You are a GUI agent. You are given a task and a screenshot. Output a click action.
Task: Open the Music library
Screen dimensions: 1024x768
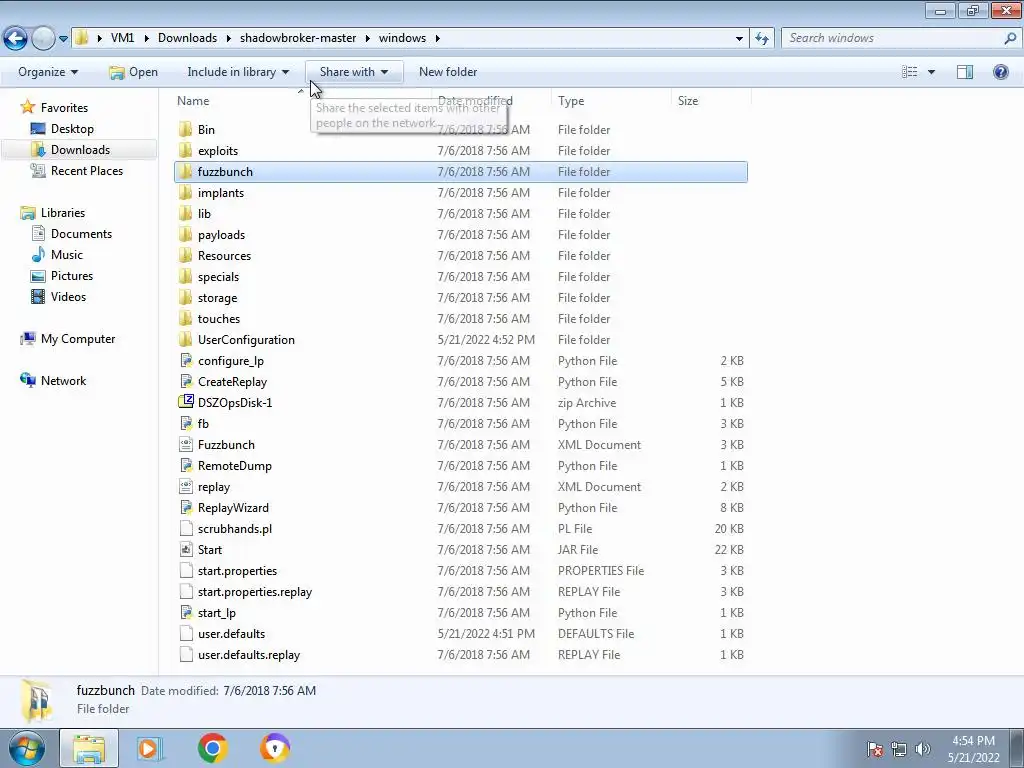pos(67,255)
